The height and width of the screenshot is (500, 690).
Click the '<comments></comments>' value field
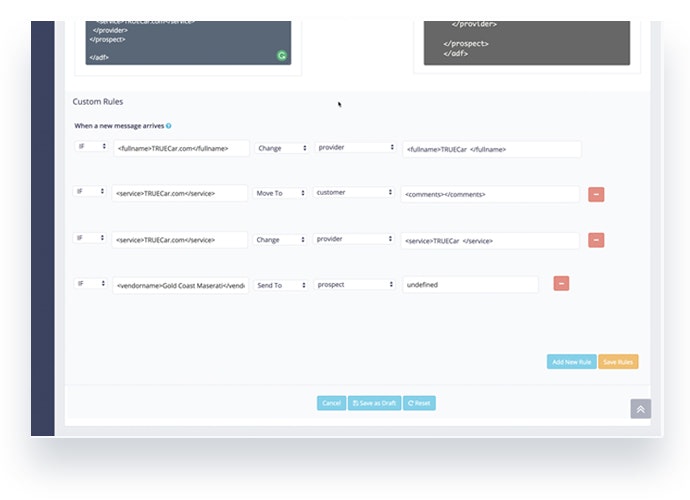tap(490, 194)
